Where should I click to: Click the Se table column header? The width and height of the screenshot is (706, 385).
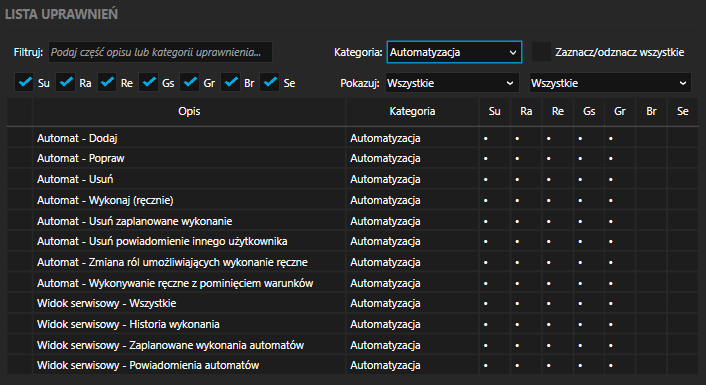pos(683,112)
